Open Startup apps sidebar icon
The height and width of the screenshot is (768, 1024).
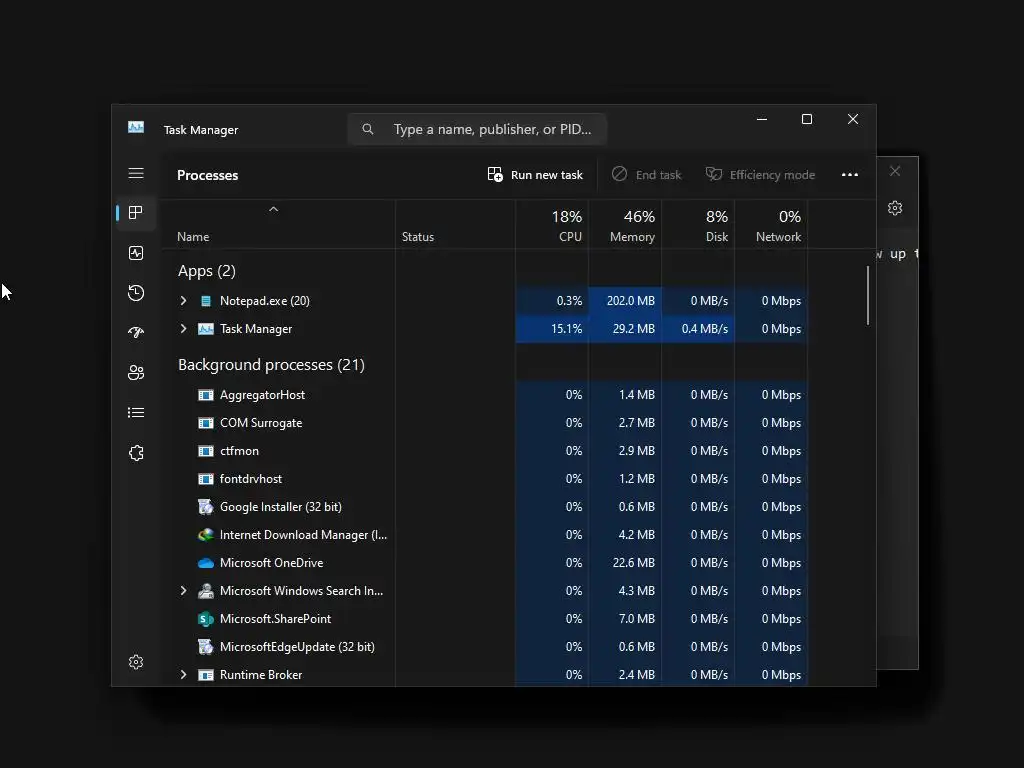136,332
